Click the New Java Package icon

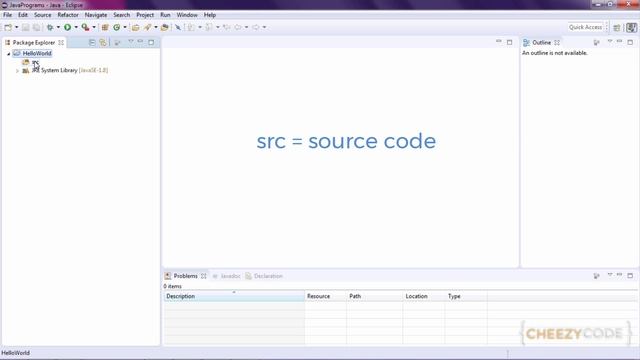coord(105,27)
